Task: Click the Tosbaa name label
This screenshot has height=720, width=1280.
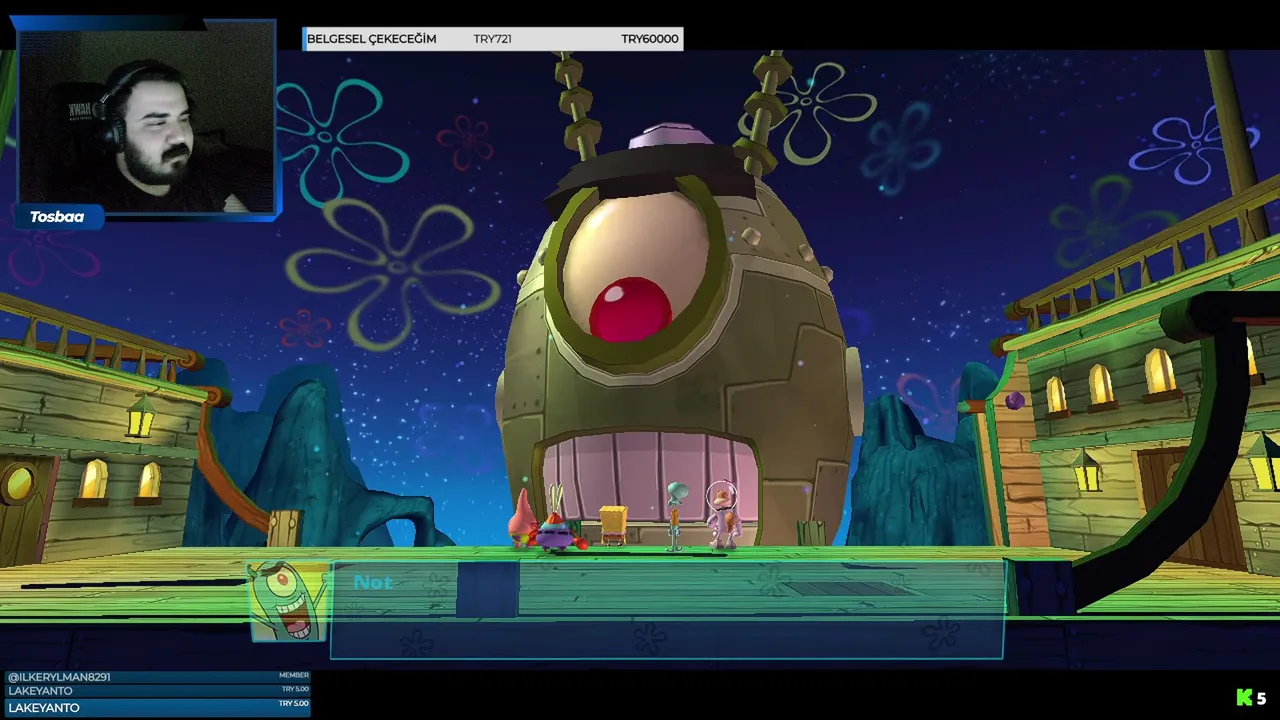Action: coord(57,217)
